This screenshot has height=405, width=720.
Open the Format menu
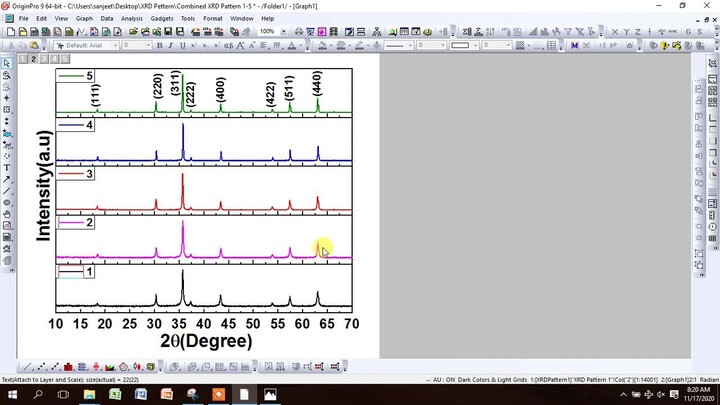[213, 18]
